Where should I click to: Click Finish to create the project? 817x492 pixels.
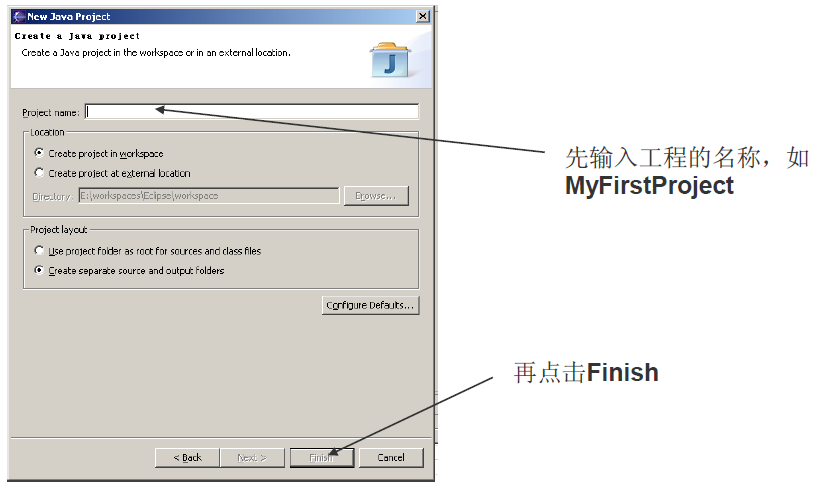321,458
